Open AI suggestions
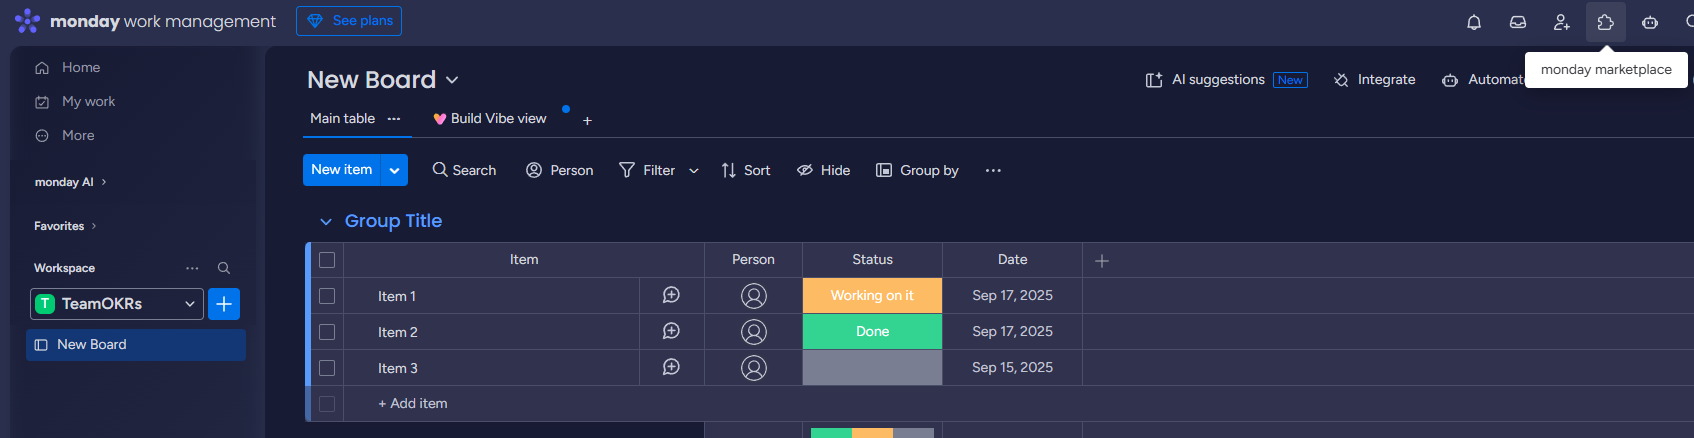Screen dimensions: 1694x438 [x=1225, y=80]
